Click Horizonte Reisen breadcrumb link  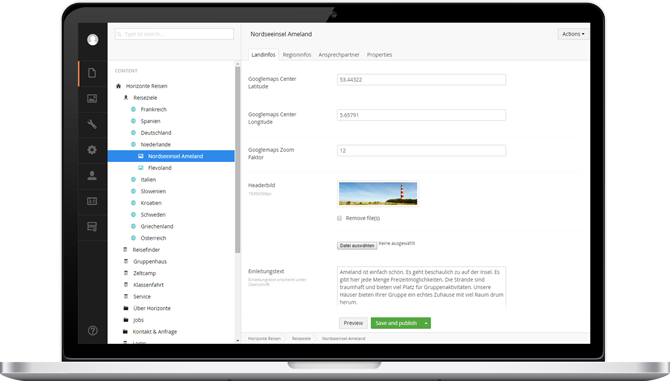264,338
